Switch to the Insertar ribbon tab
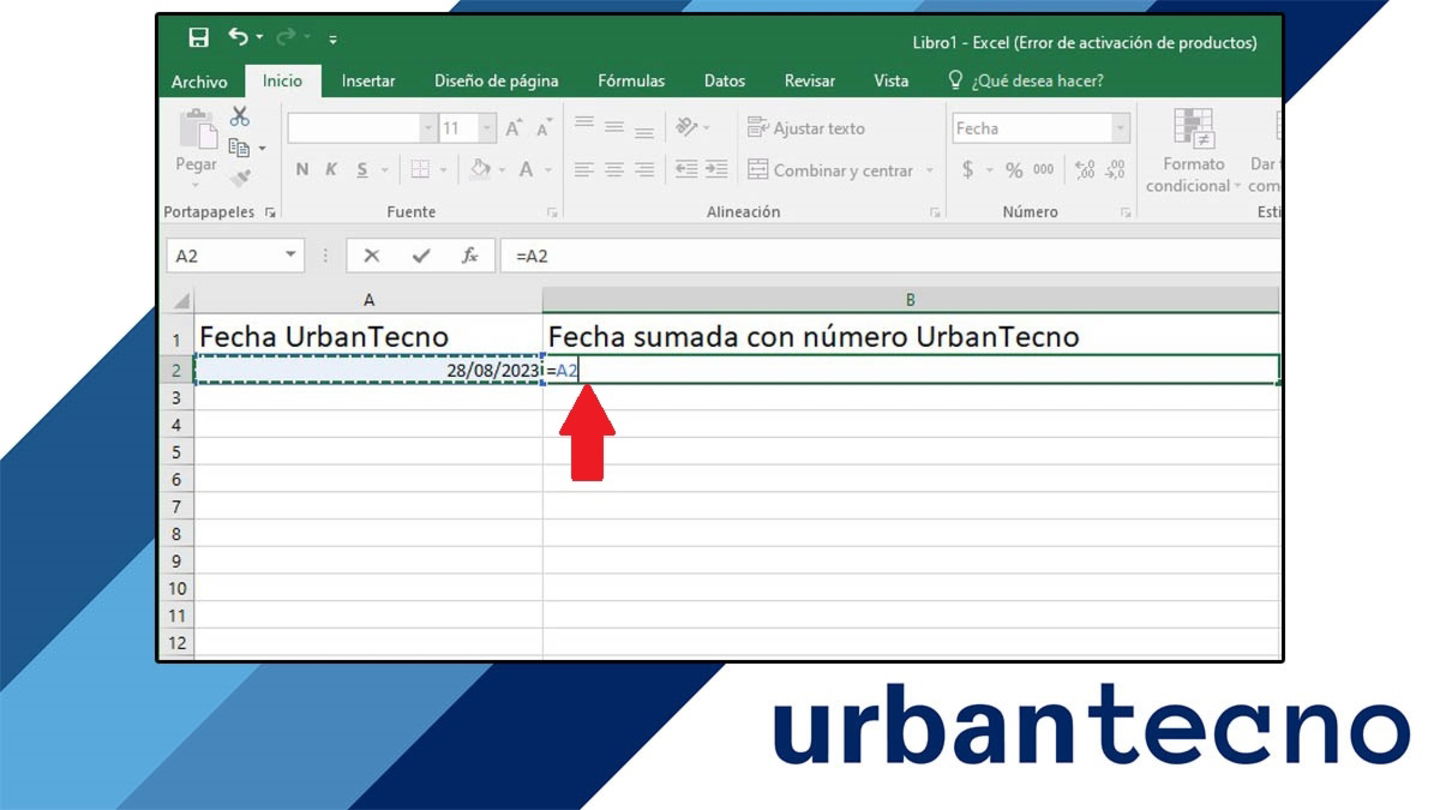The image size is (1440, 810). pyautogui.click(x=368, y=81)
